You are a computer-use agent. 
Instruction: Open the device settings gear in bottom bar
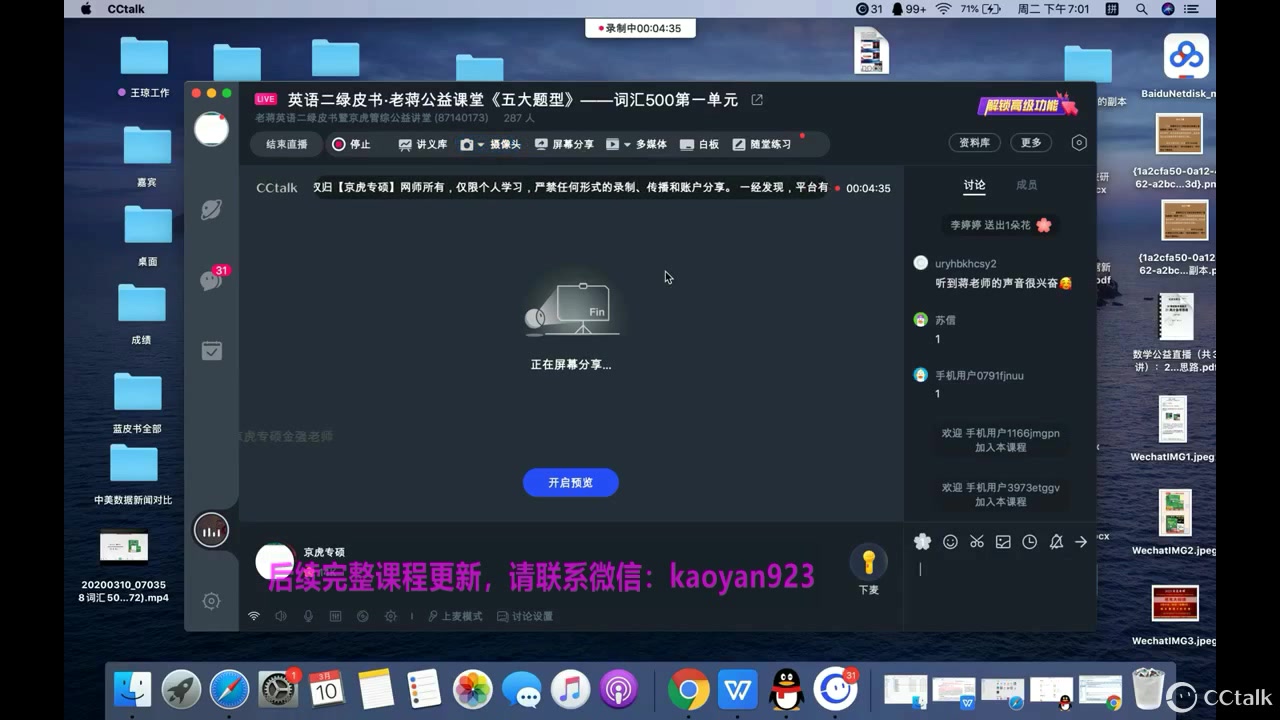click(x=391, y=616)
